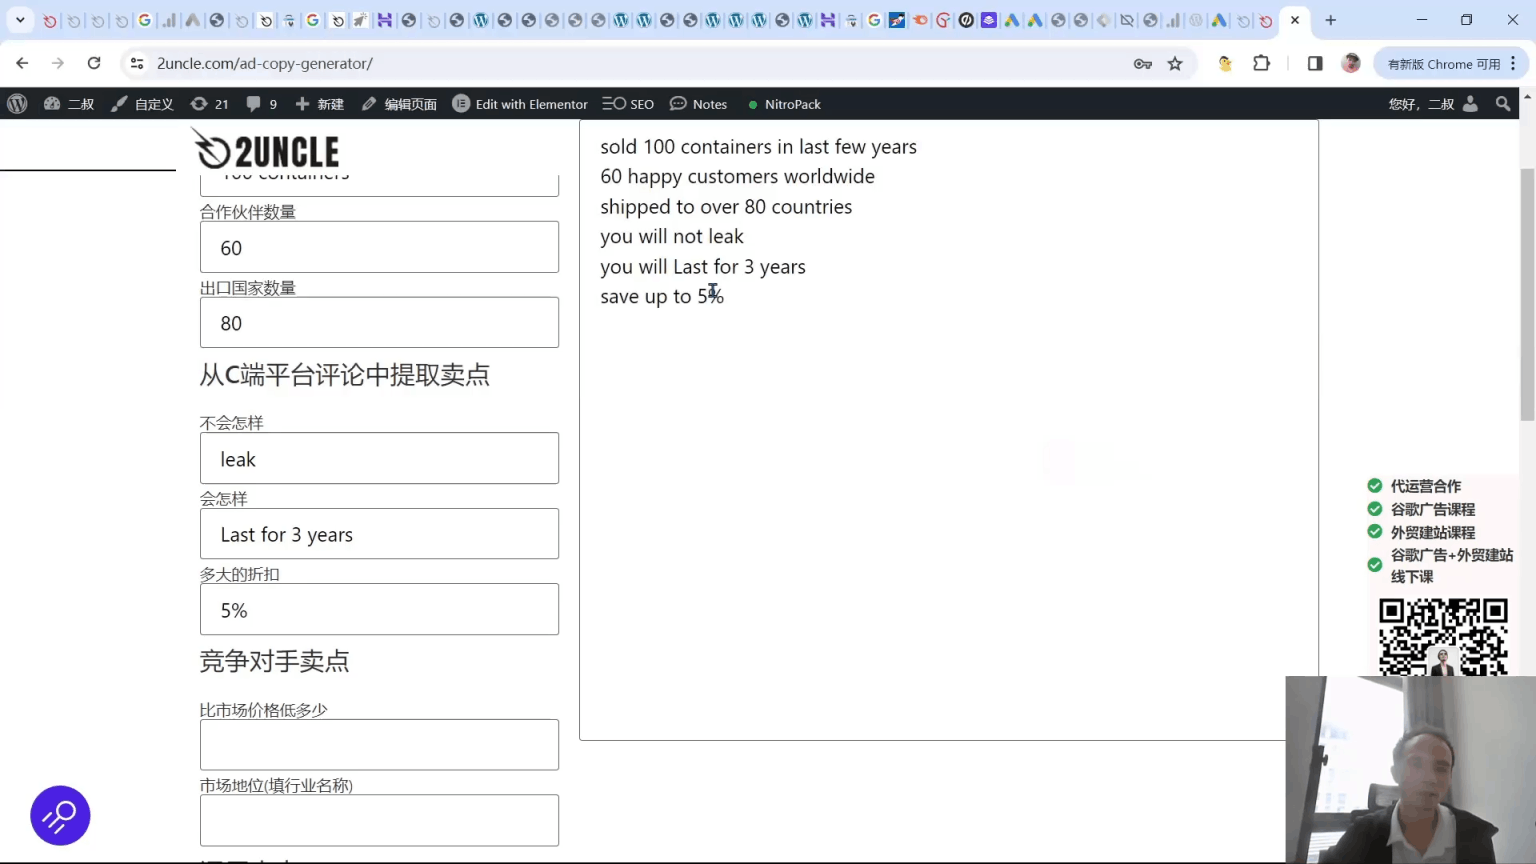The width and height of the screenshot is (1536, 864).
Task: Click the 2UNCLE site logo
Action: tap(264, 148)
